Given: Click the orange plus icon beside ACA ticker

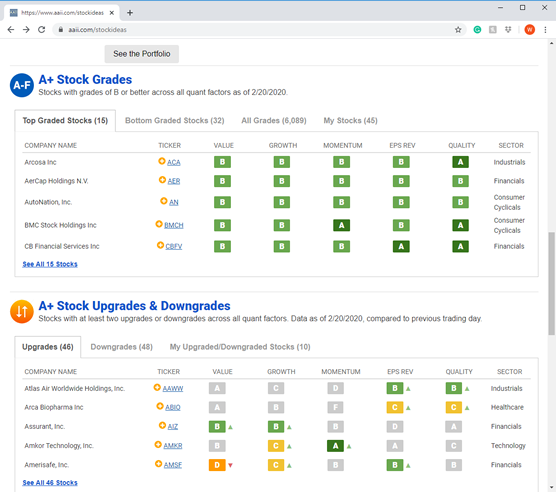Looking at the screenshot, I should [162, 161].
